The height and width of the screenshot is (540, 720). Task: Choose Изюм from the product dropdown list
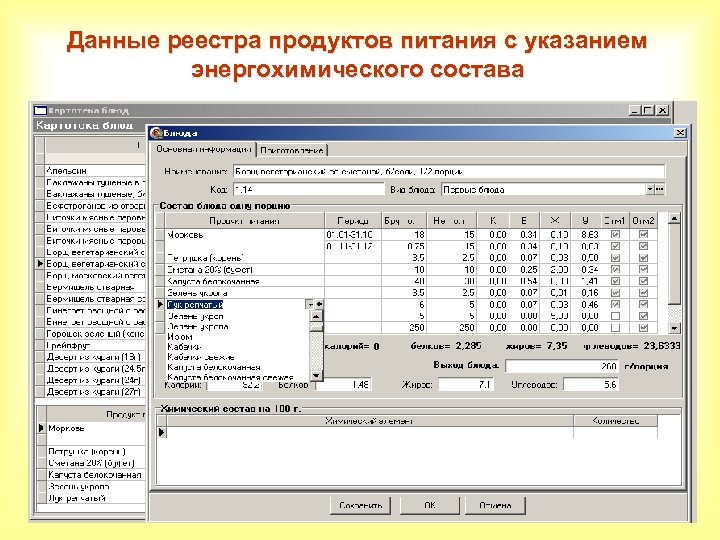180,337
